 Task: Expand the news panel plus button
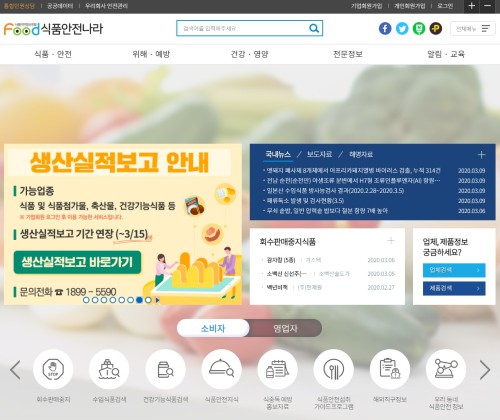(481, 155)
